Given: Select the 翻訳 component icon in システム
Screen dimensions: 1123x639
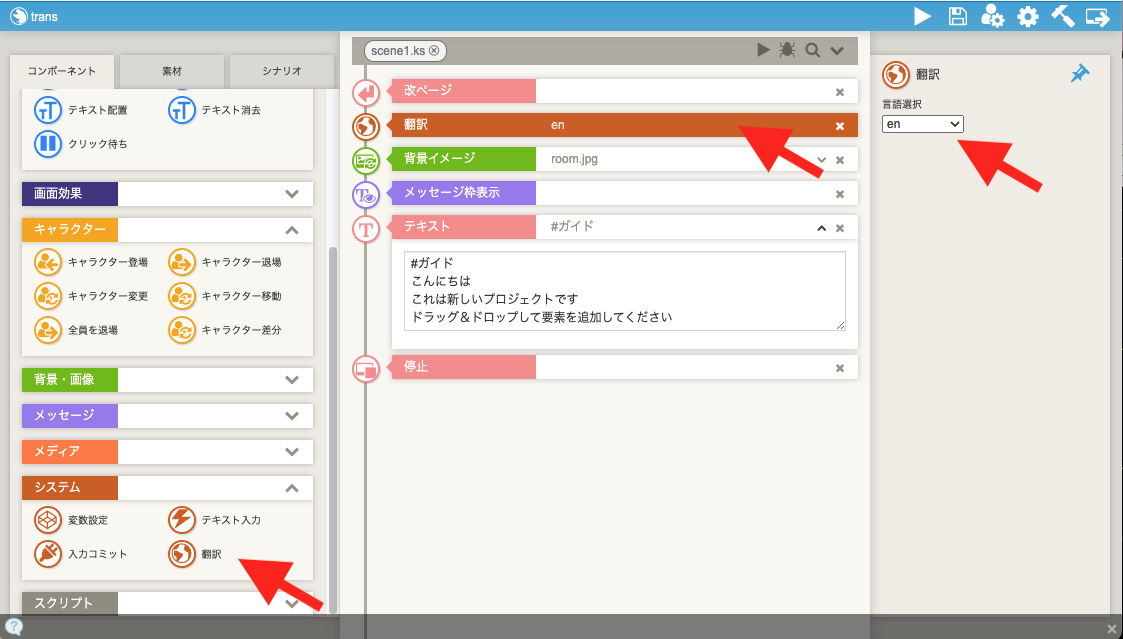Looking at the screenshot, I should point(182,553).
